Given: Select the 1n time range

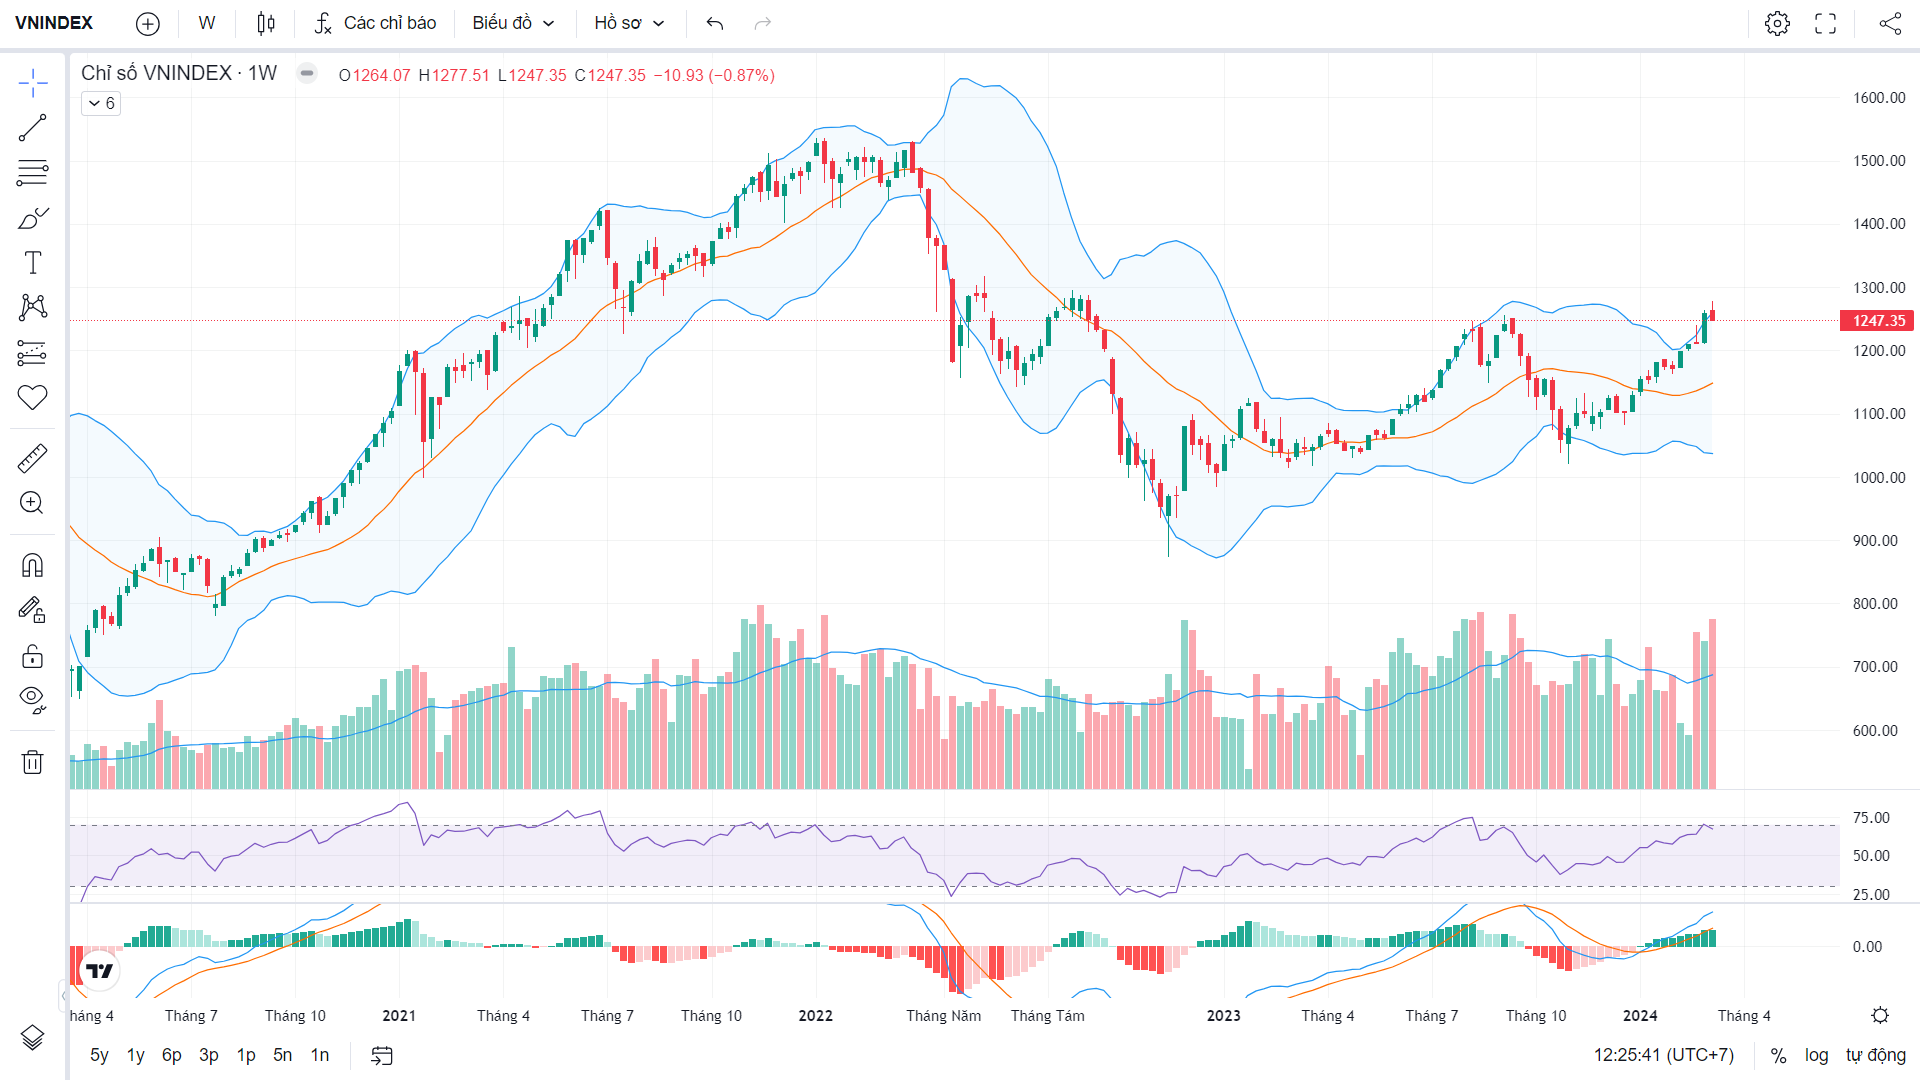Looking at the screenshot, I should coord(320,1055).
